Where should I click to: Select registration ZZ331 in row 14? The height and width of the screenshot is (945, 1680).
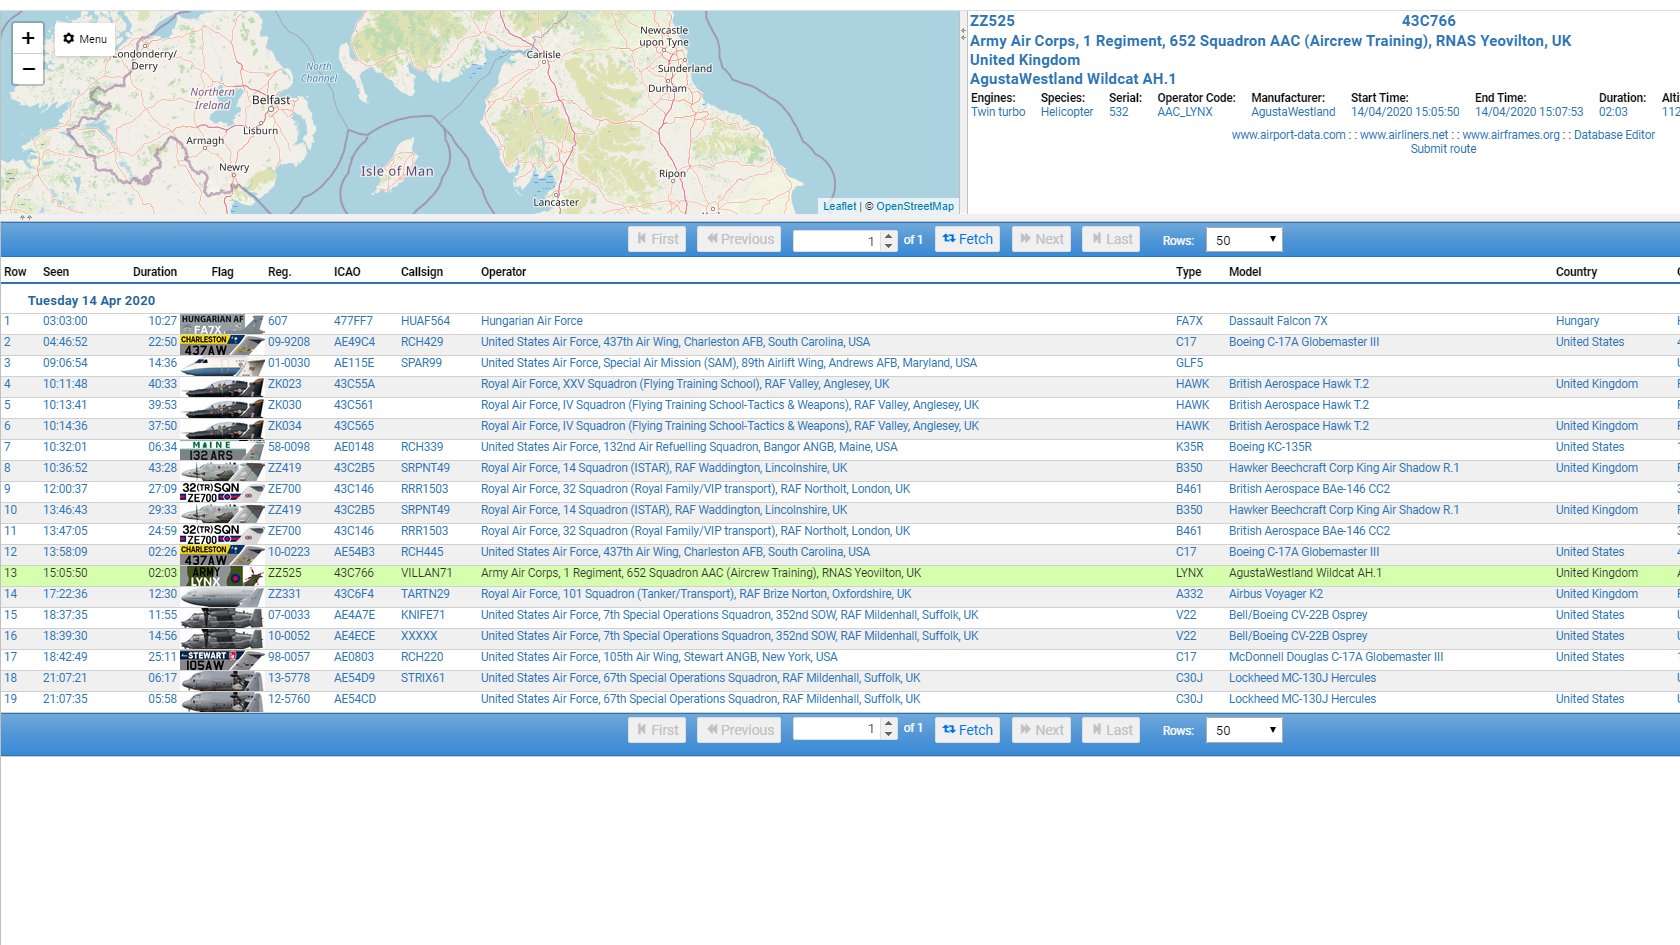[284, 594]
